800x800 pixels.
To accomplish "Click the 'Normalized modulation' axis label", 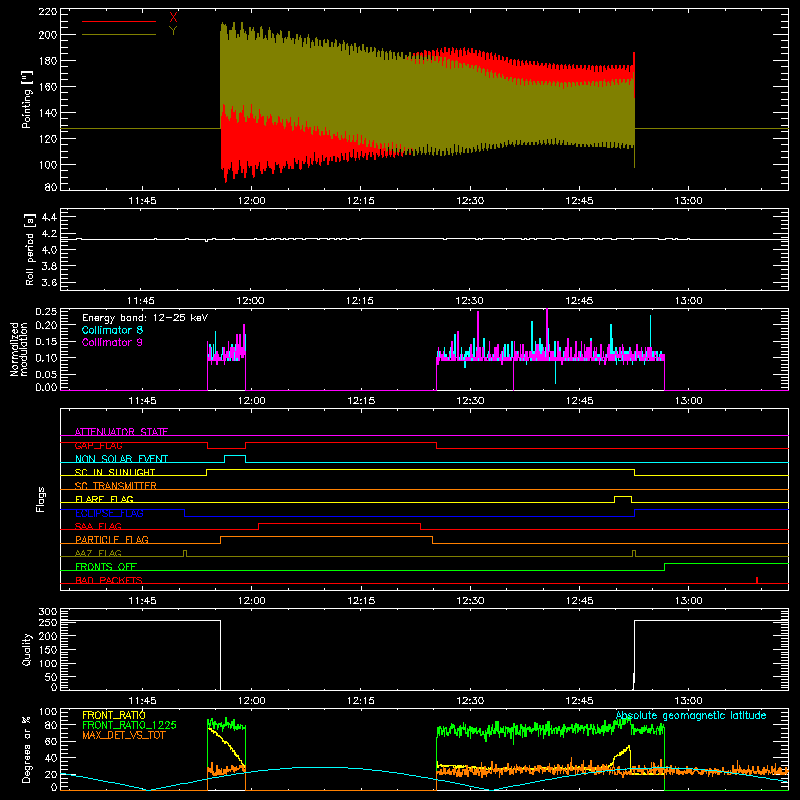I will pos(19,349).
